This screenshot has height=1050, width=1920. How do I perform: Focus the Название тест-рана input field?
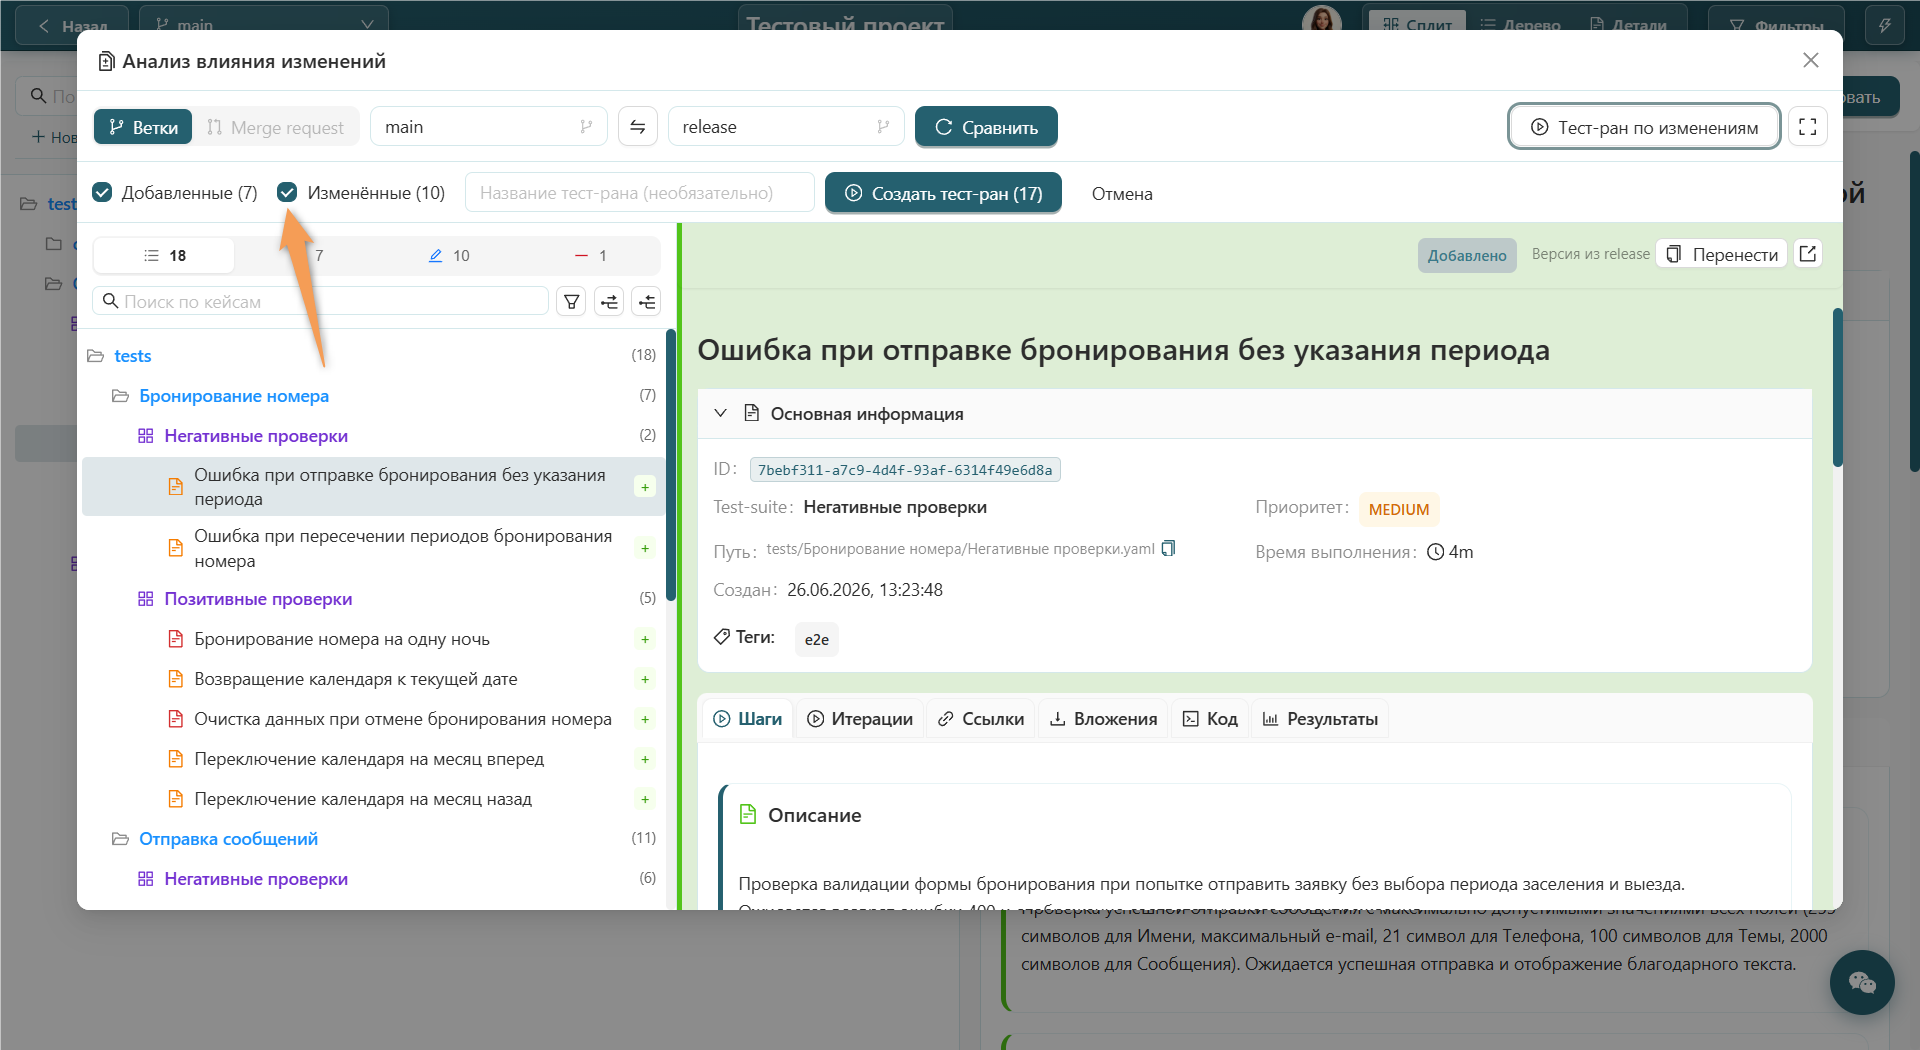(640, 192)
